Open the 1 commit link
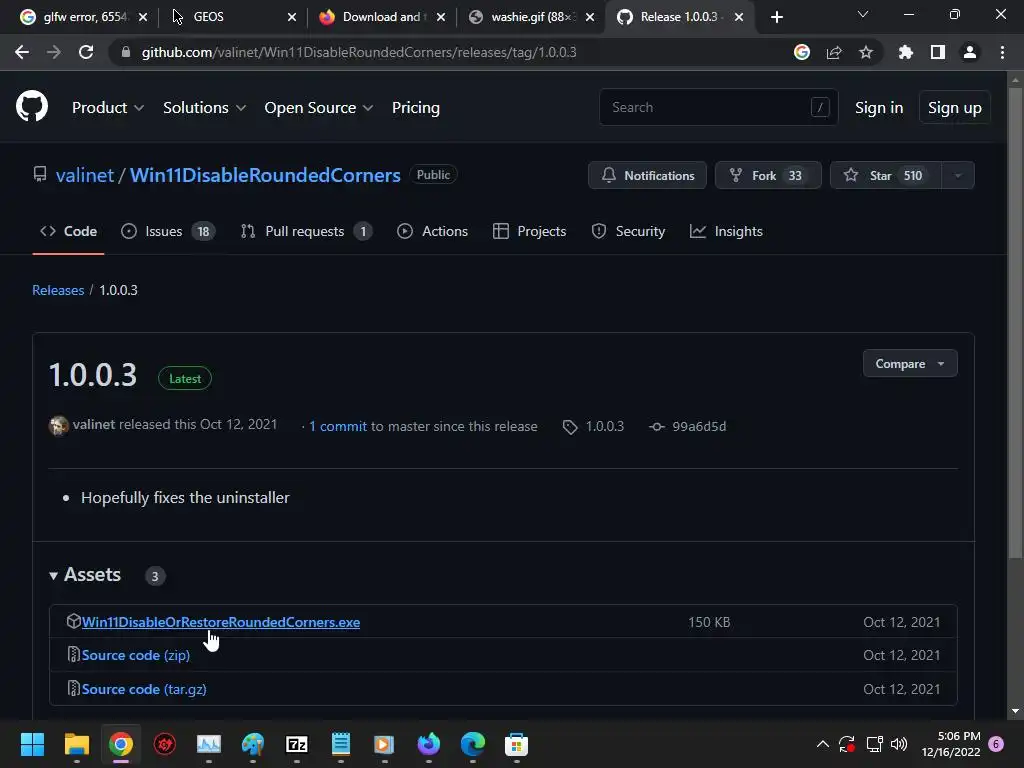This screenshot has width=1024, height=768. (x=338, y=426)
